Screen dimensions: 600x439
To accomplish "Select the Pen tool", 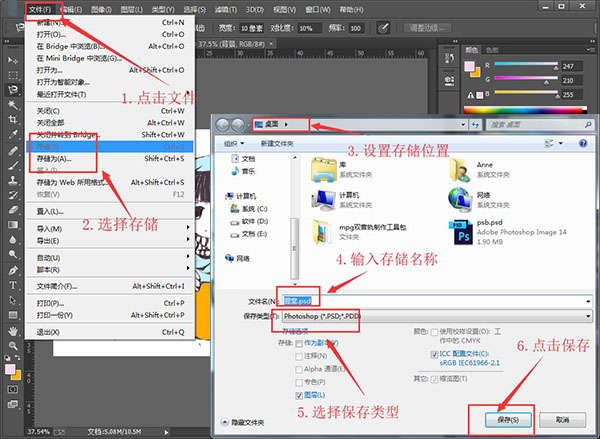I will point(13,270).
